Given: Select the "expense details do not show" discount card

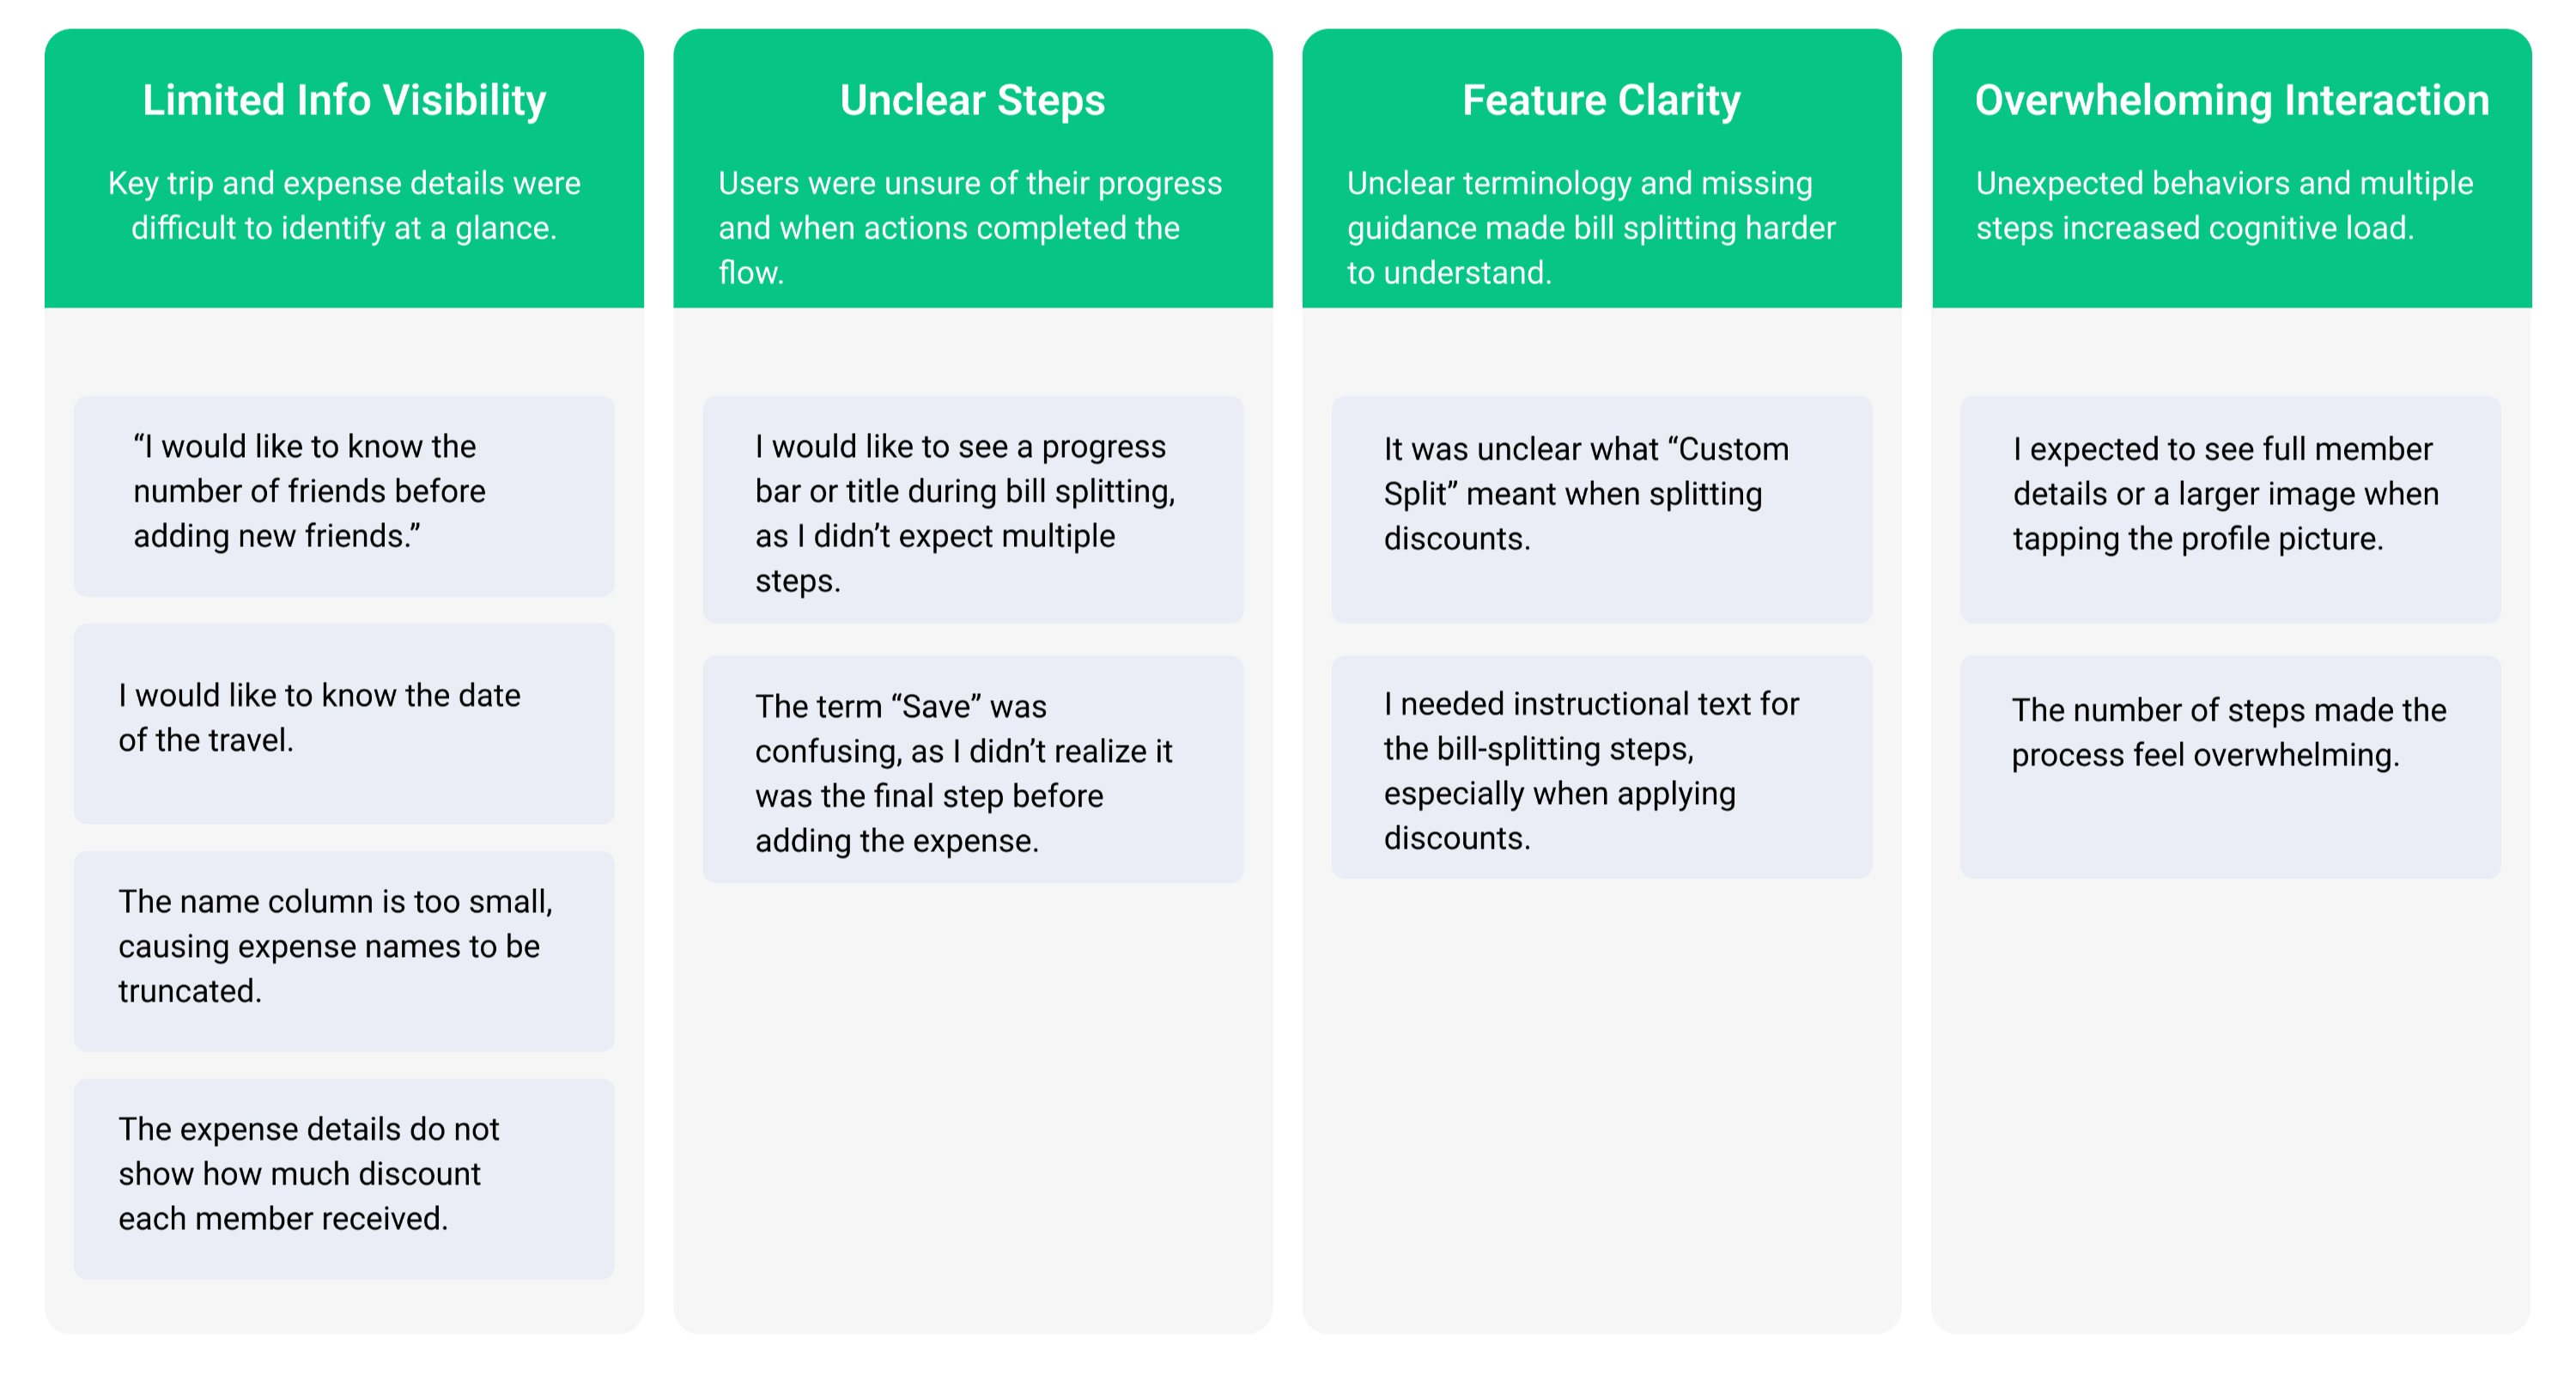Looking at the screenshot, I should pos(344,1177).
